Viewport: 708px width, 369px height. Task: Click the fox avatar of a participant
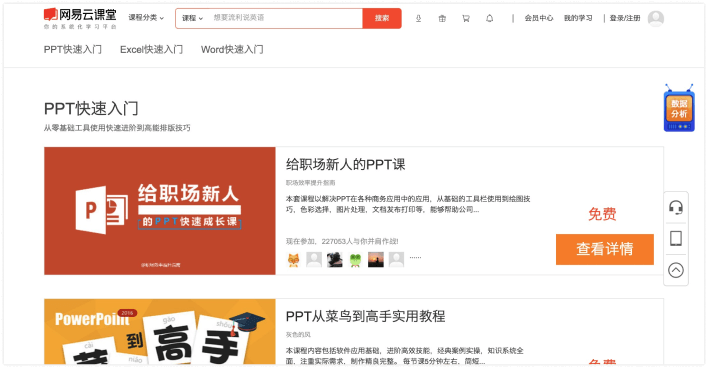click(293, 260)
